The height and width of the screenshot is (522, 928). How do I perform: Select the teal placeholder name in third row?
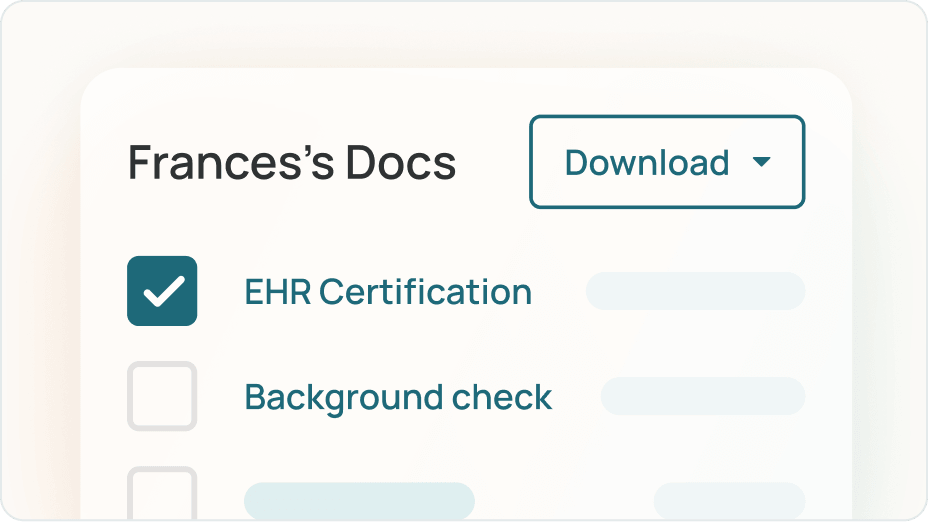pos(359,500)
